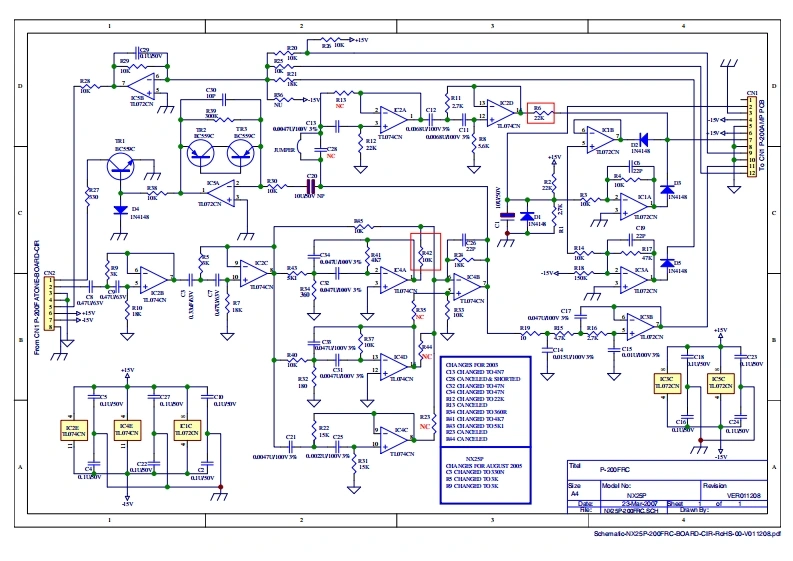Click the red-boxed R6 22K resistor

[540, 111]
